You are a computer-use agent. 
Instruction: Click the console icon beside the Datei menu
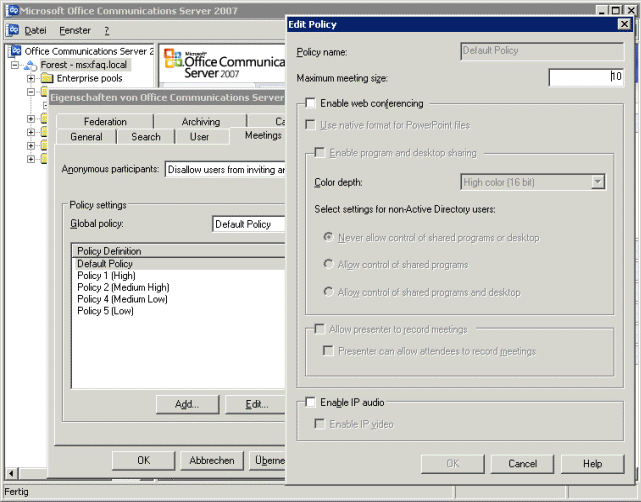click(x=13, y=30)
